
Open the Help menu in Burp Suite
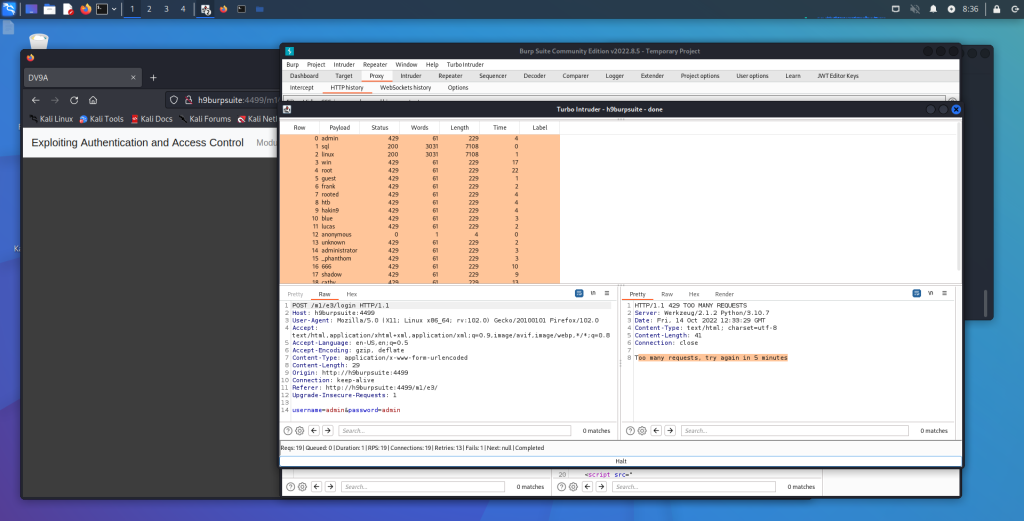(x=432, y=65)
